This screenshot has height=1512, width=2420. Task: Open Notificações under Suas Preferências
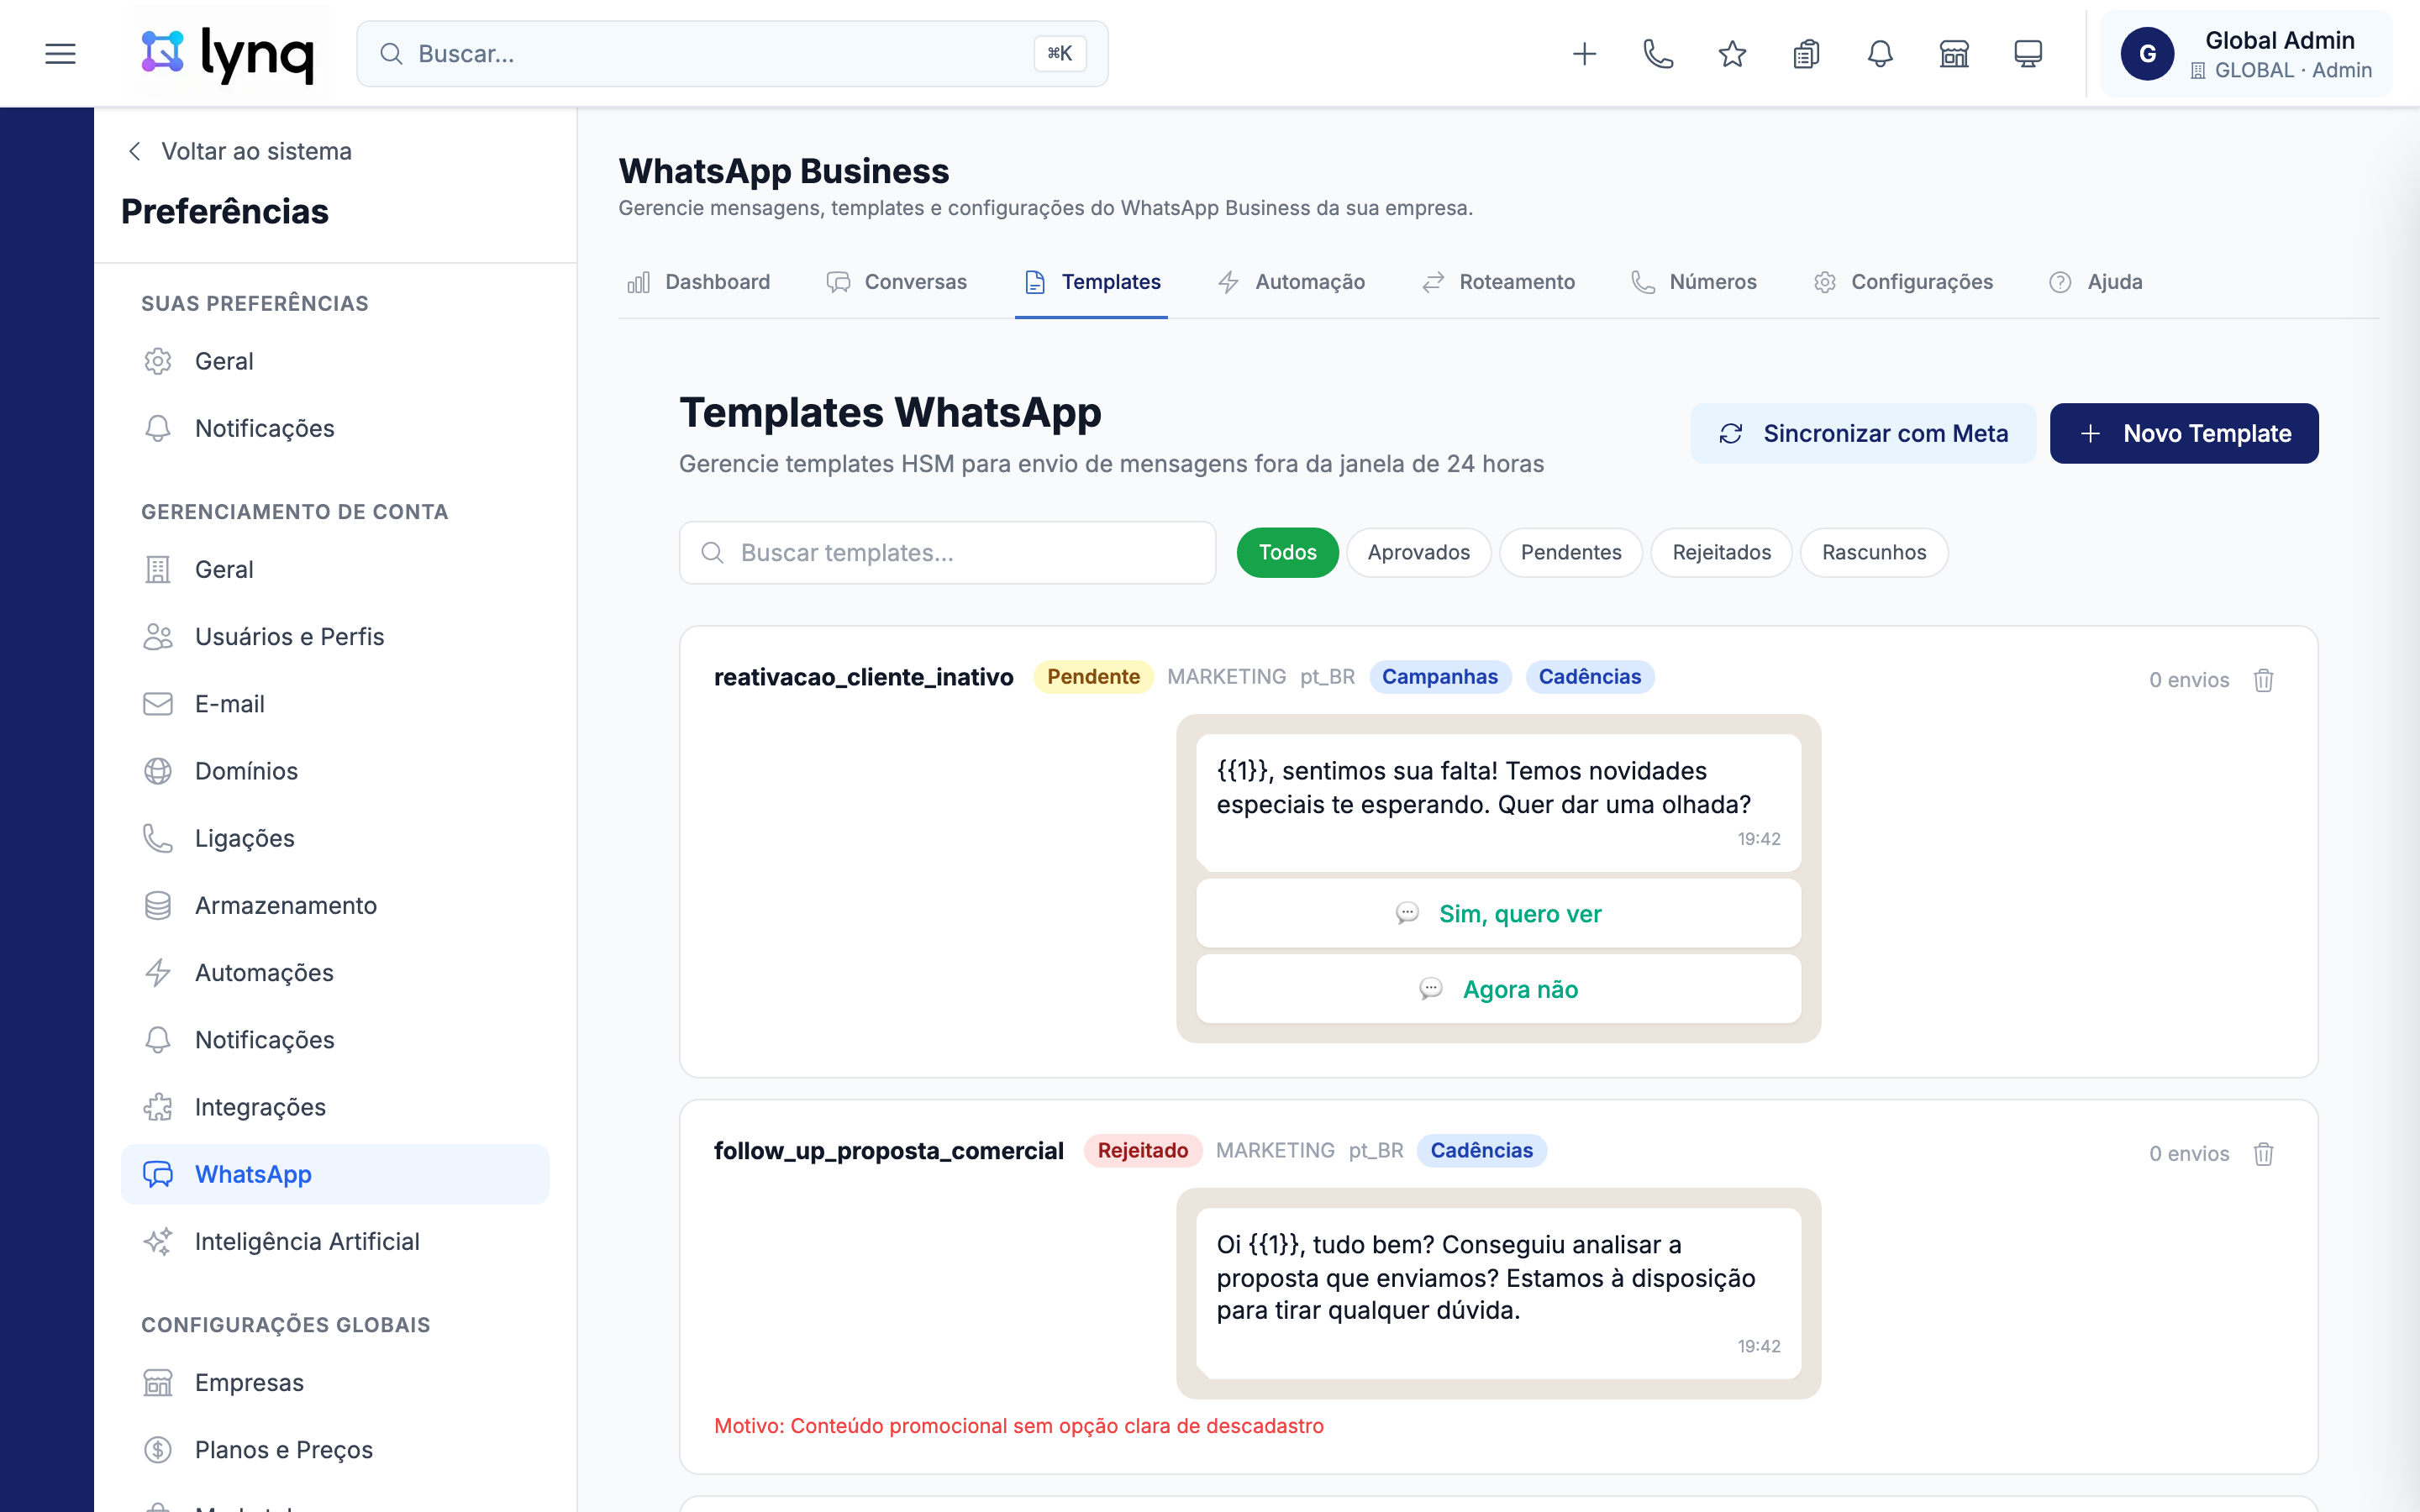[x=335, y=428]
